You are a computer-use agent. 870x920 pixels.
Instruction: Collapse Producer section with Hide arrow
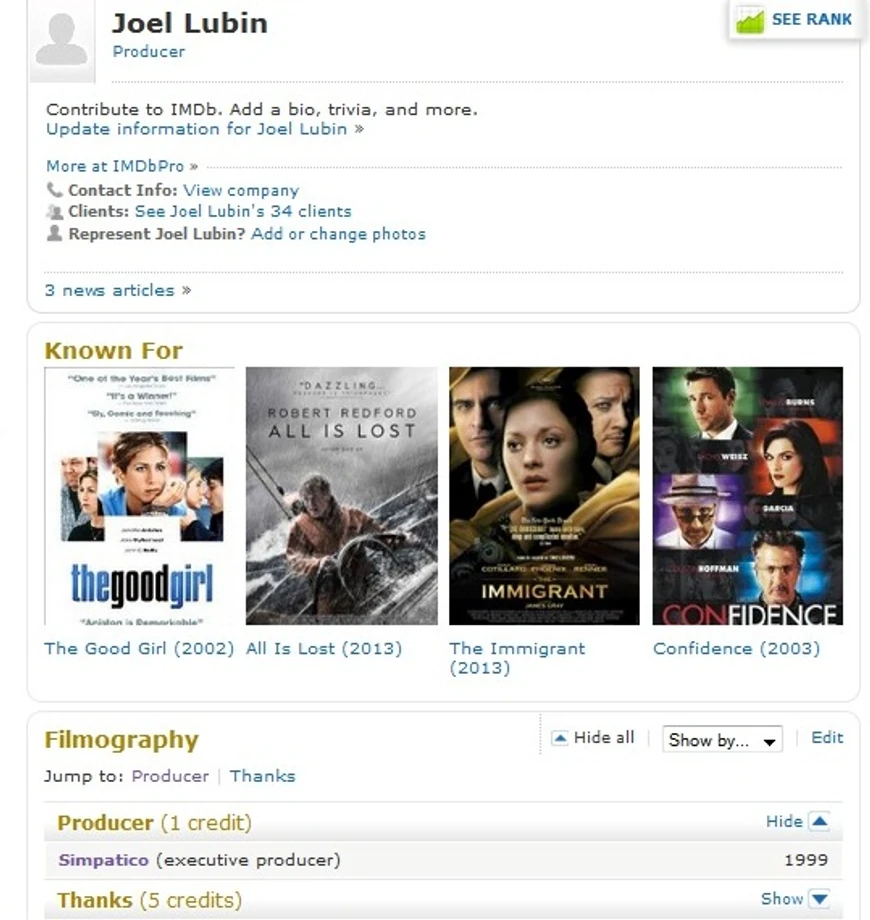[x=819, y=821]
